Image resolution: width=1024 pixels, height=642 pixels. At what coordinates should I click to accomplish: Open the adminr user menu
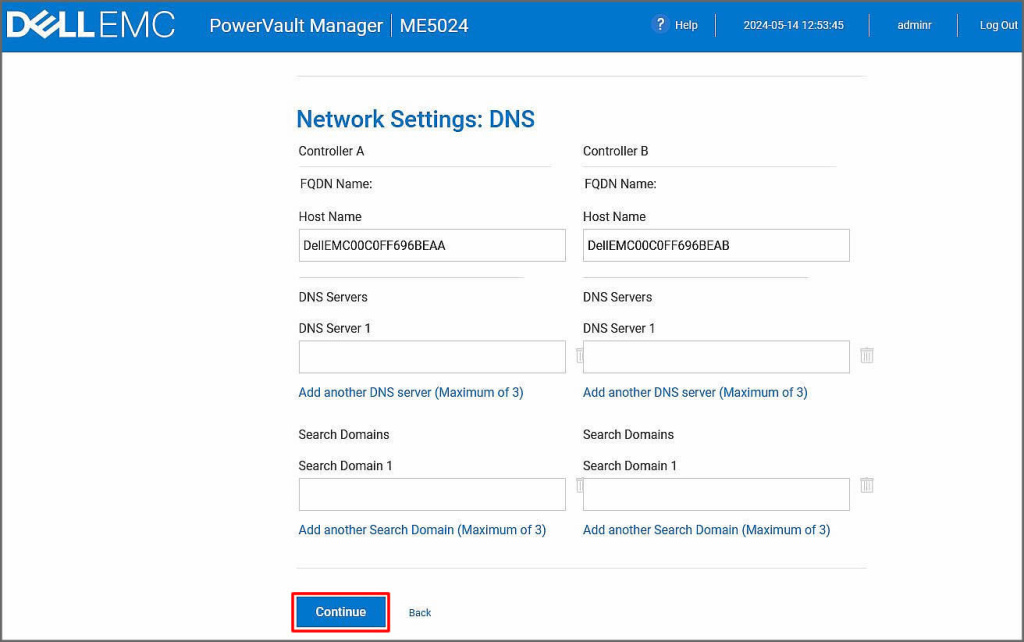point(914,25)
